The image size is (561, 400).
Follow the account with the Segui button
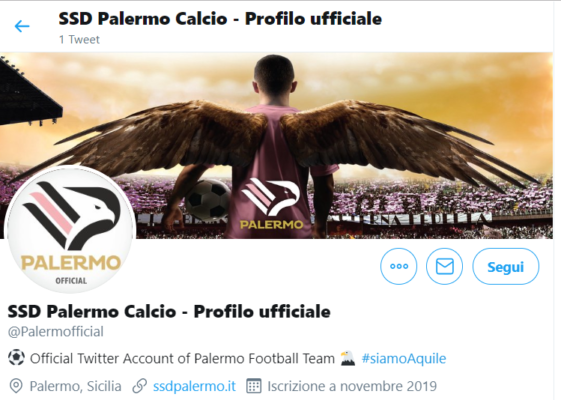(x=506, y=267)
